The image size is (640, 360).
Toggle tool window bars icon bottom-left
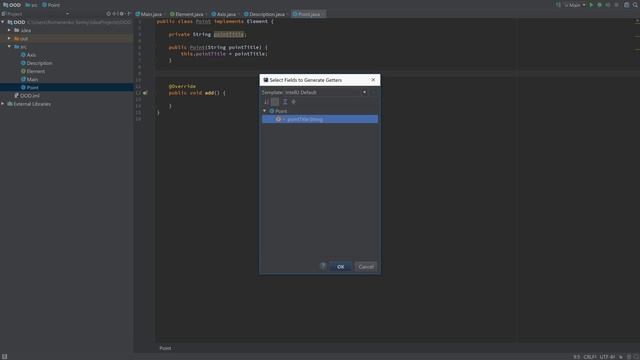tap(4, 356)
